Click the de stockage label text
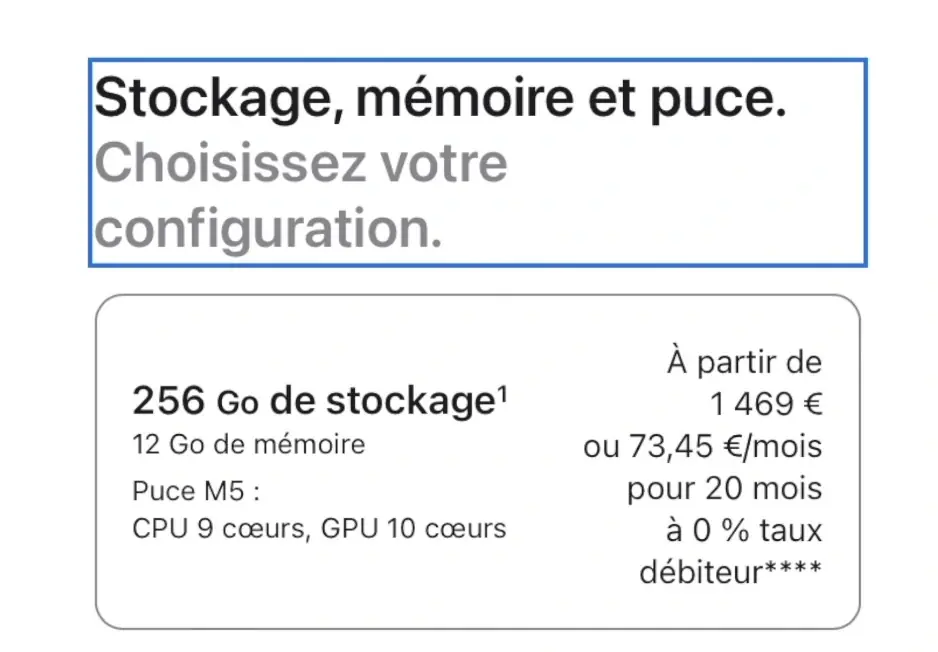The height and width of the screenshot is (652, 938). pyautogui.click(x=380, y=399)
